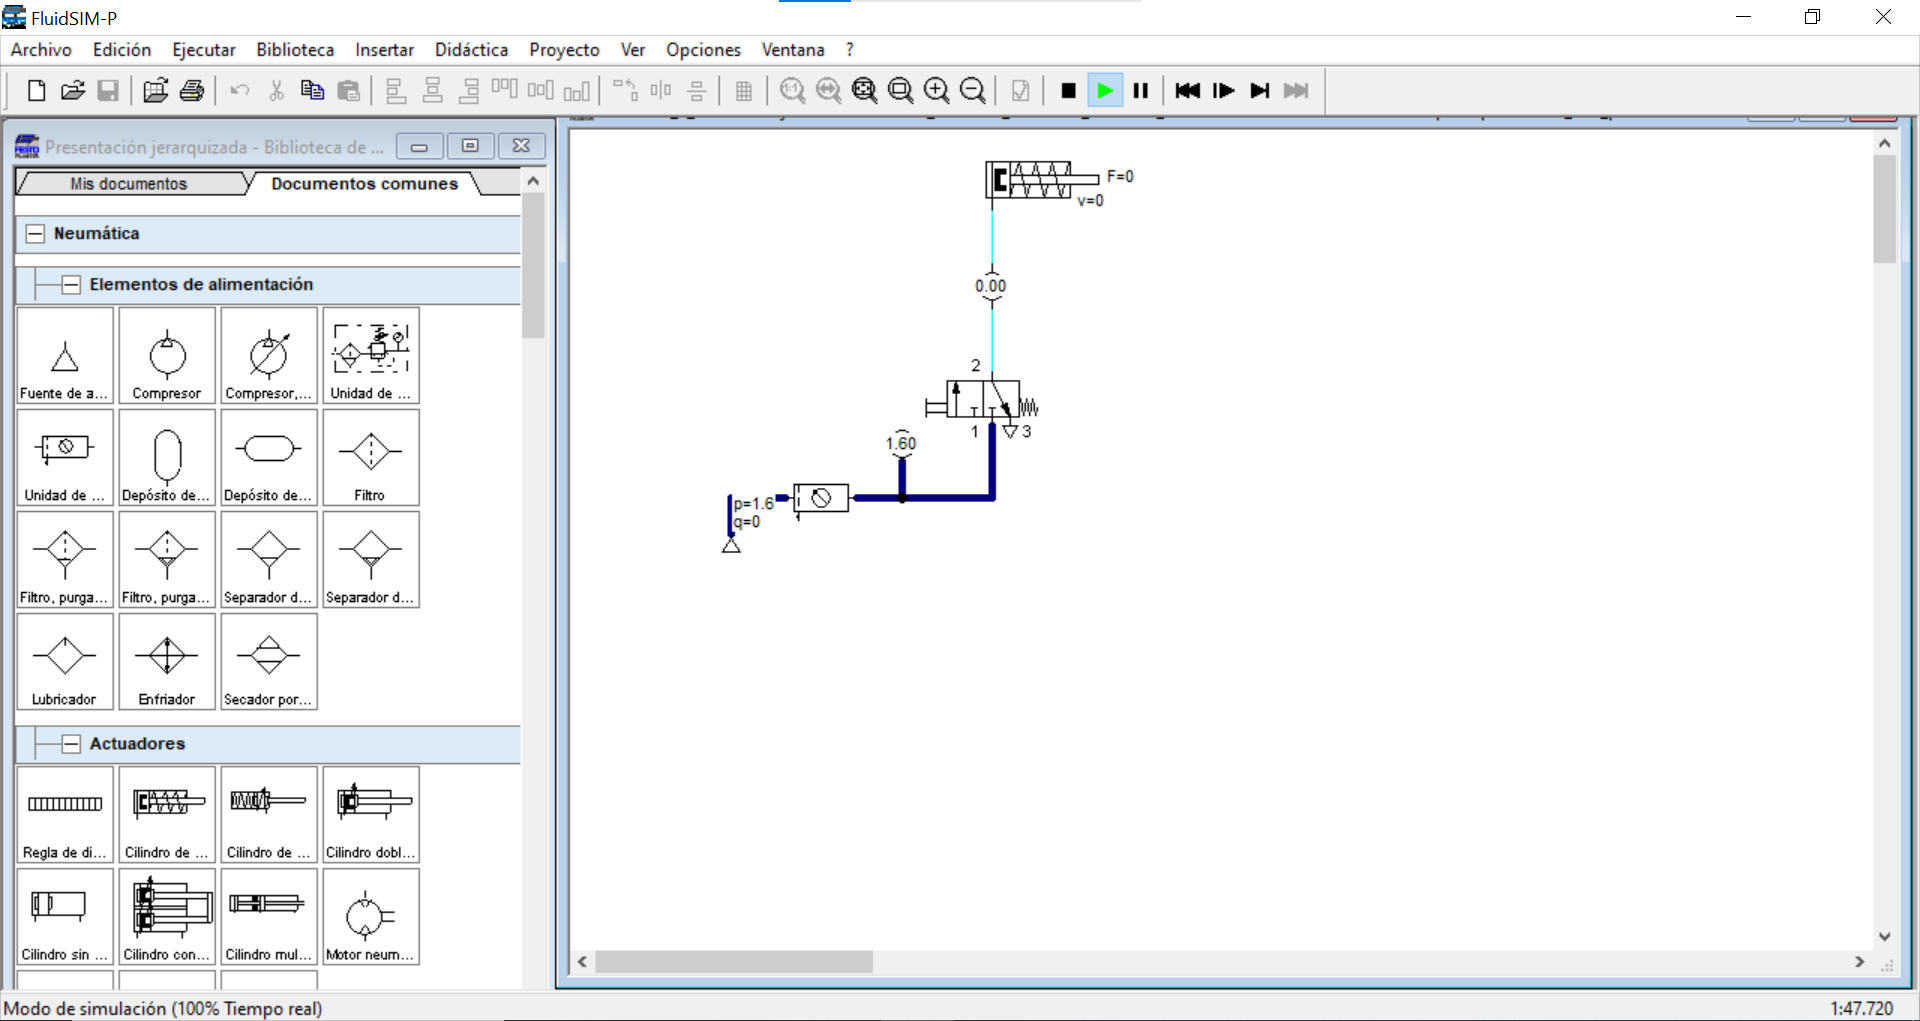
Task: Open the Ejecutar menu
Action: pos(203,50)
